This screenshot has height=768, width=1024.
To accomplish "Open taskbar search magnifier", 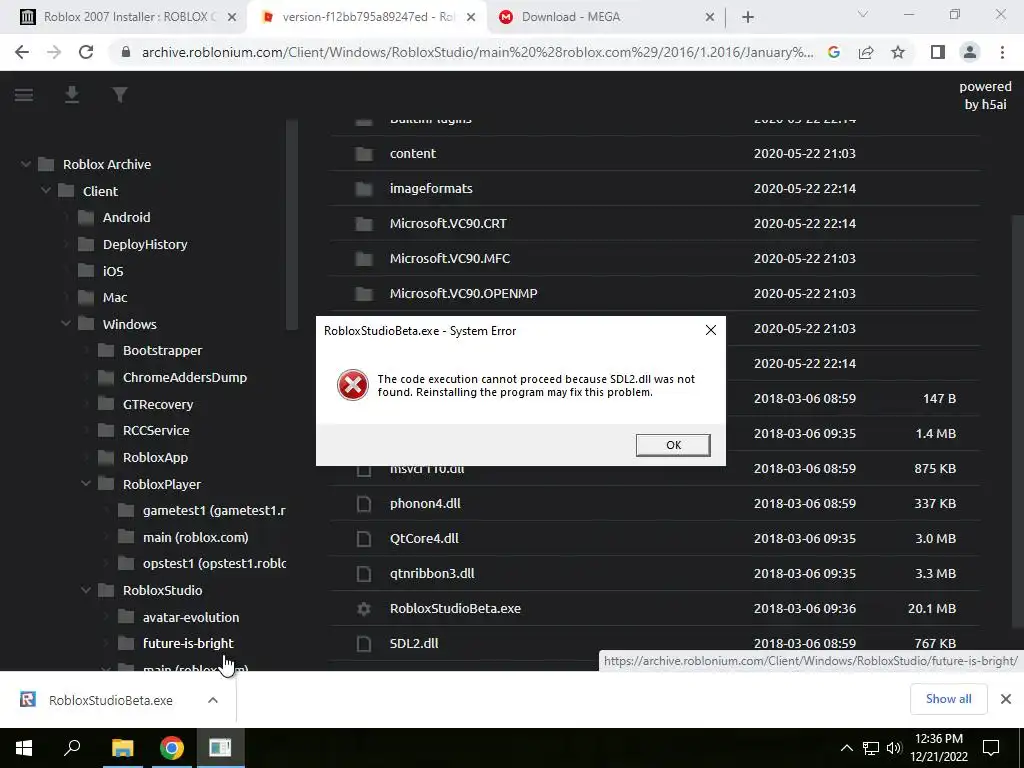I will click(72, 748).
